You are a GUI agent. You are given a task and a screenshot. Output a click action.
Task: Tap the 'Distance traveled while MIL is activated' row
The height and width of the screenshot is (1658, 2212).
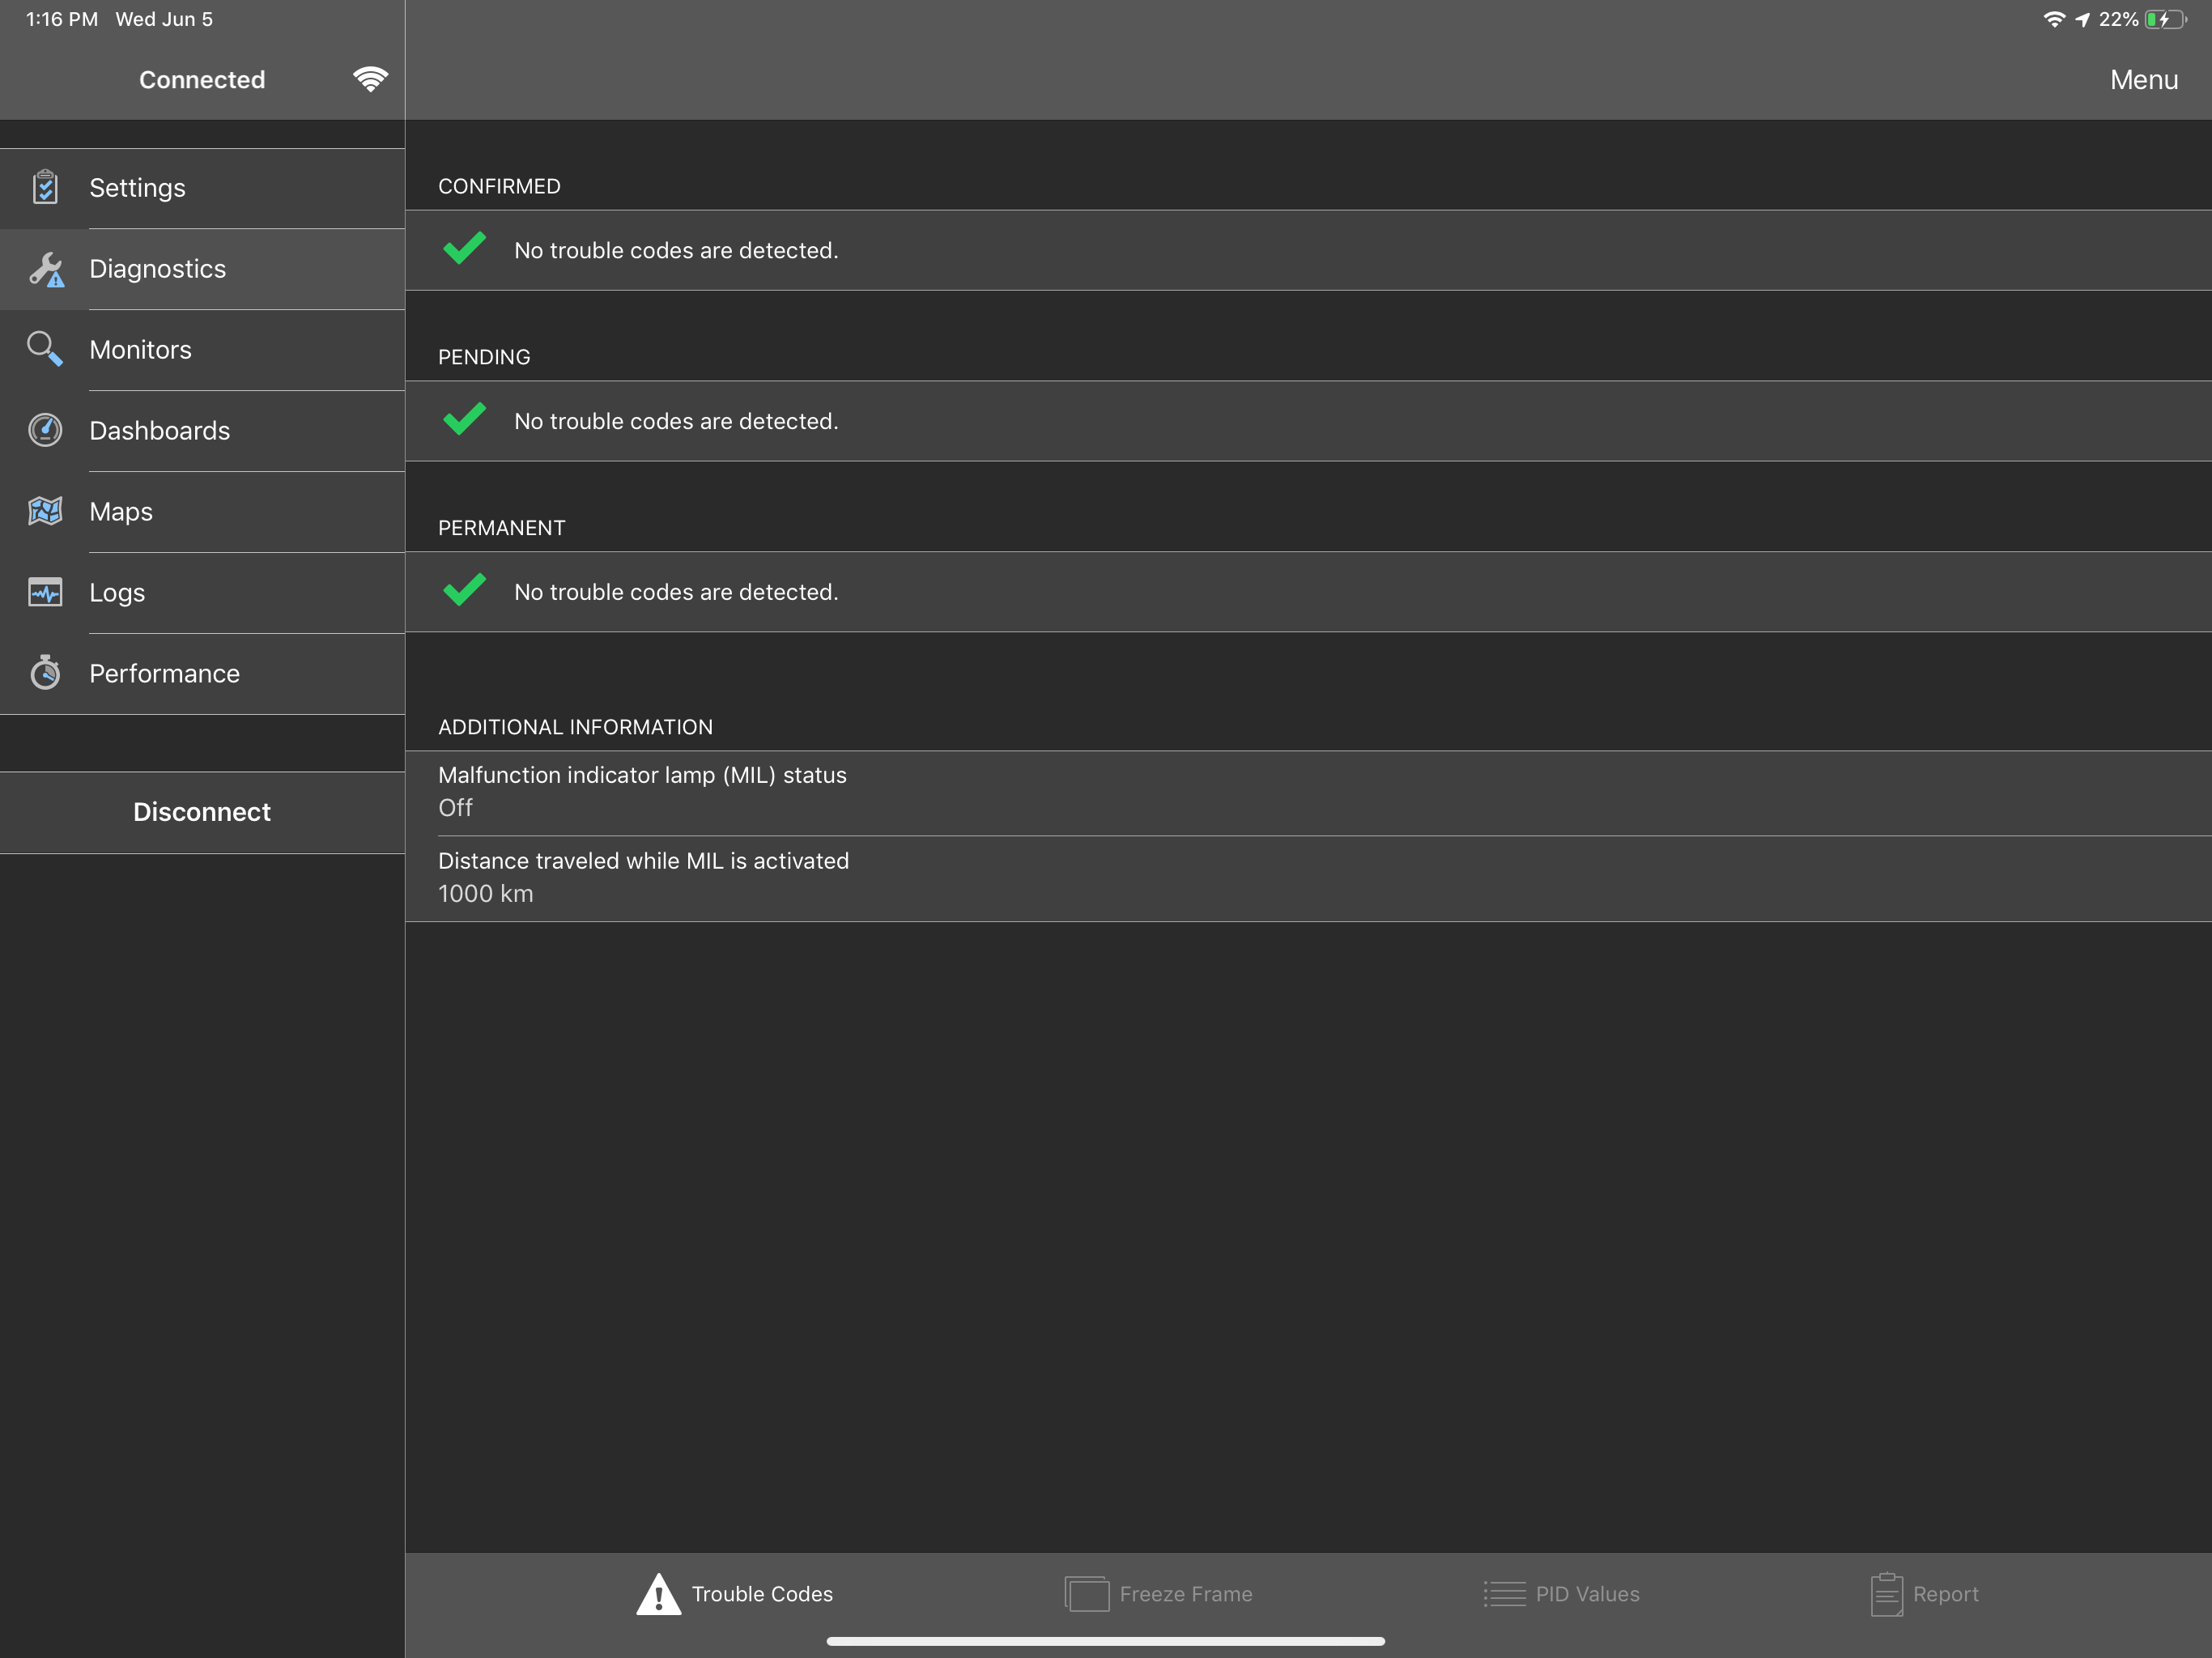coord(1308,879)
